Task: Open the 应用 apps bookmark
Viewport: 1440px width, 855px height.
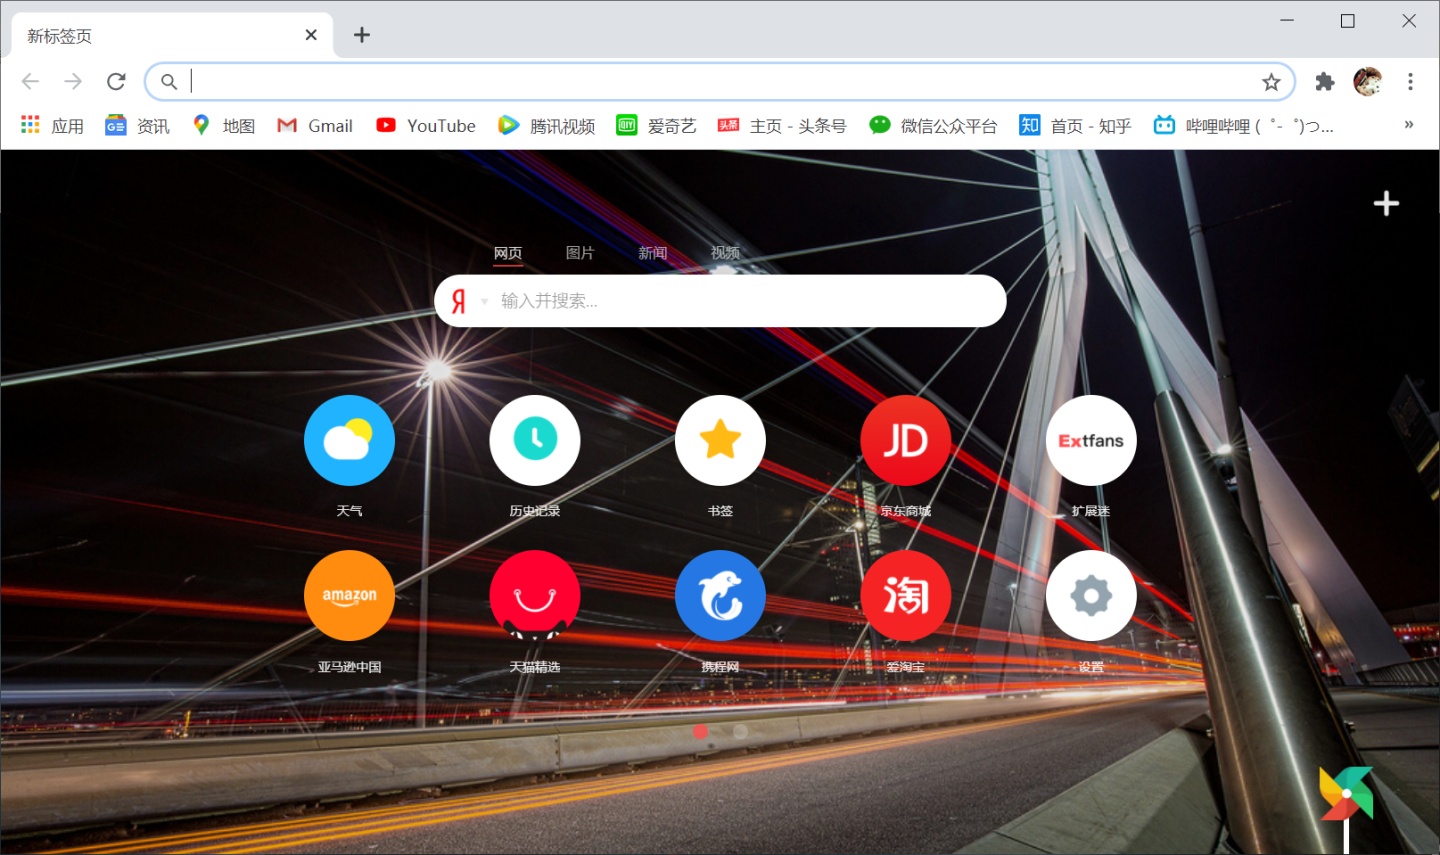Action: point(52,125)
